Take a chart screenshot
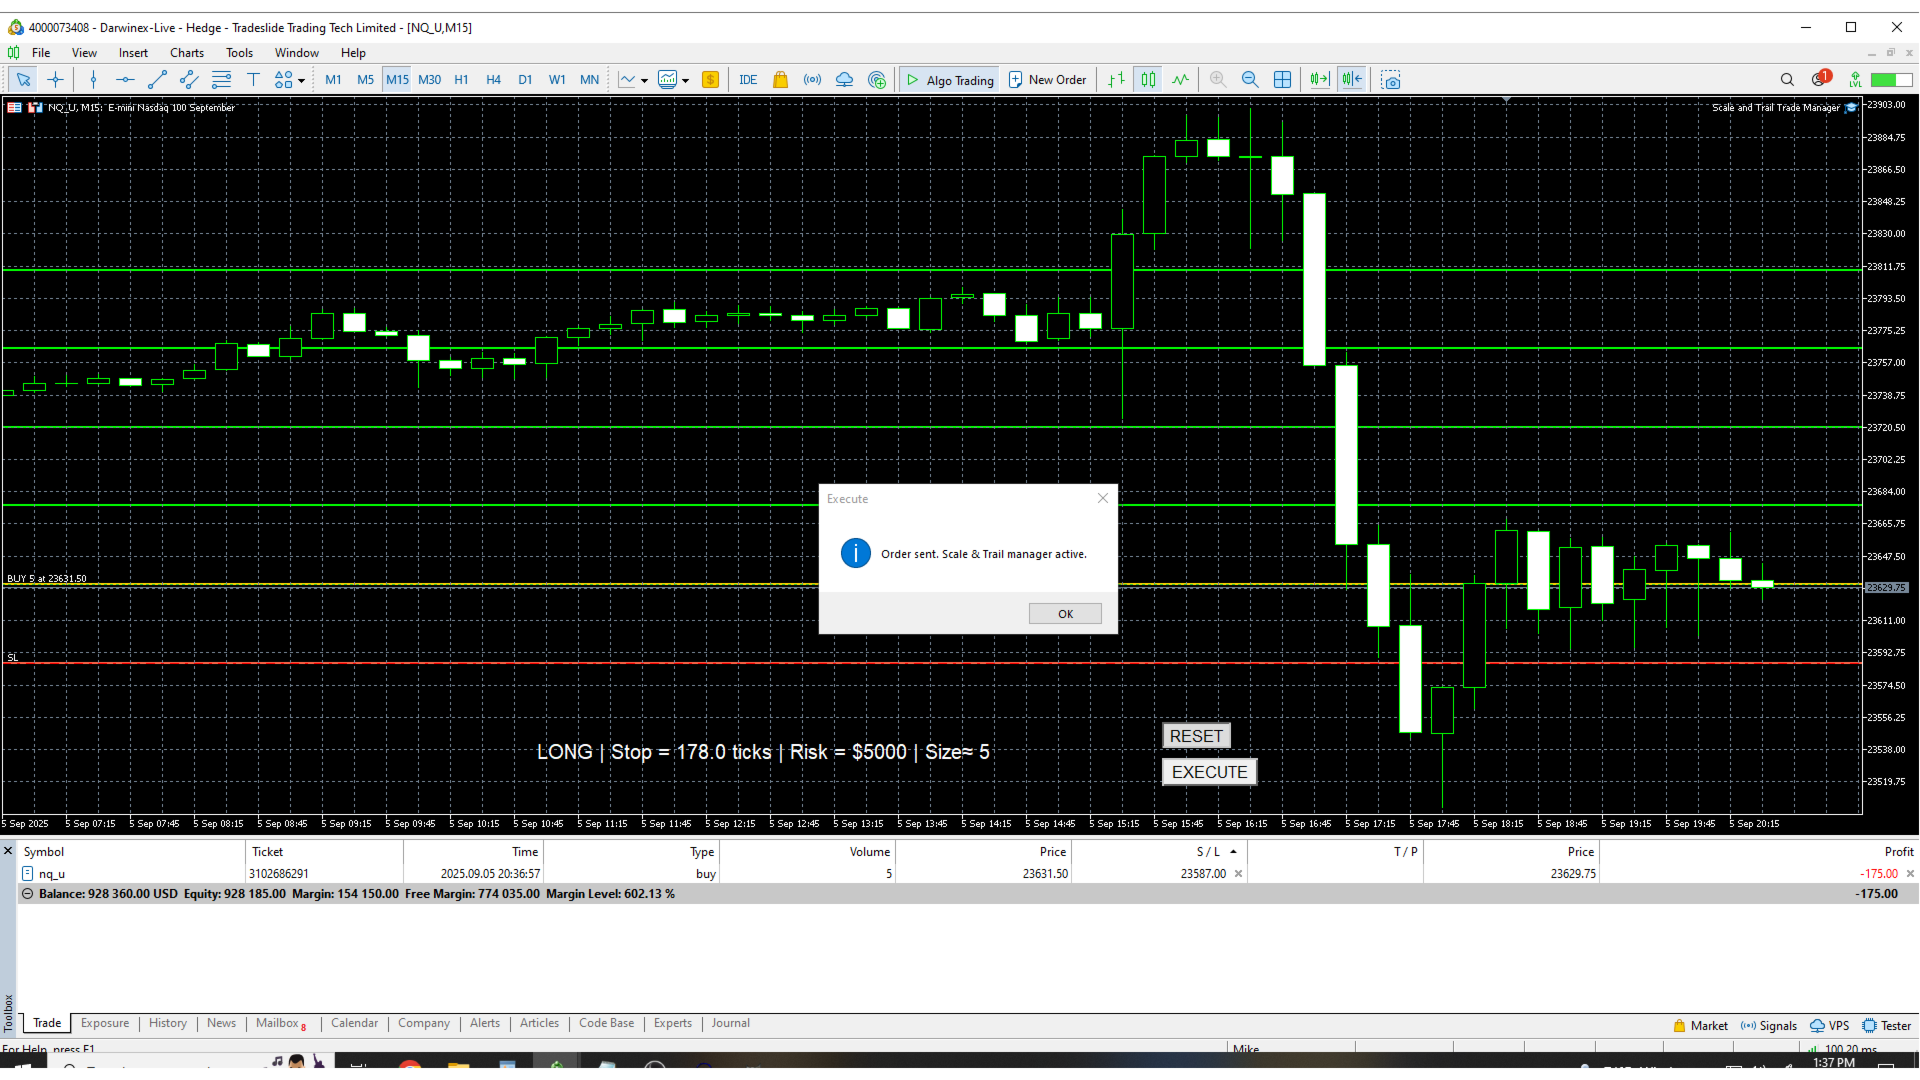The image size is (1920, 1080). (1391, 80)
